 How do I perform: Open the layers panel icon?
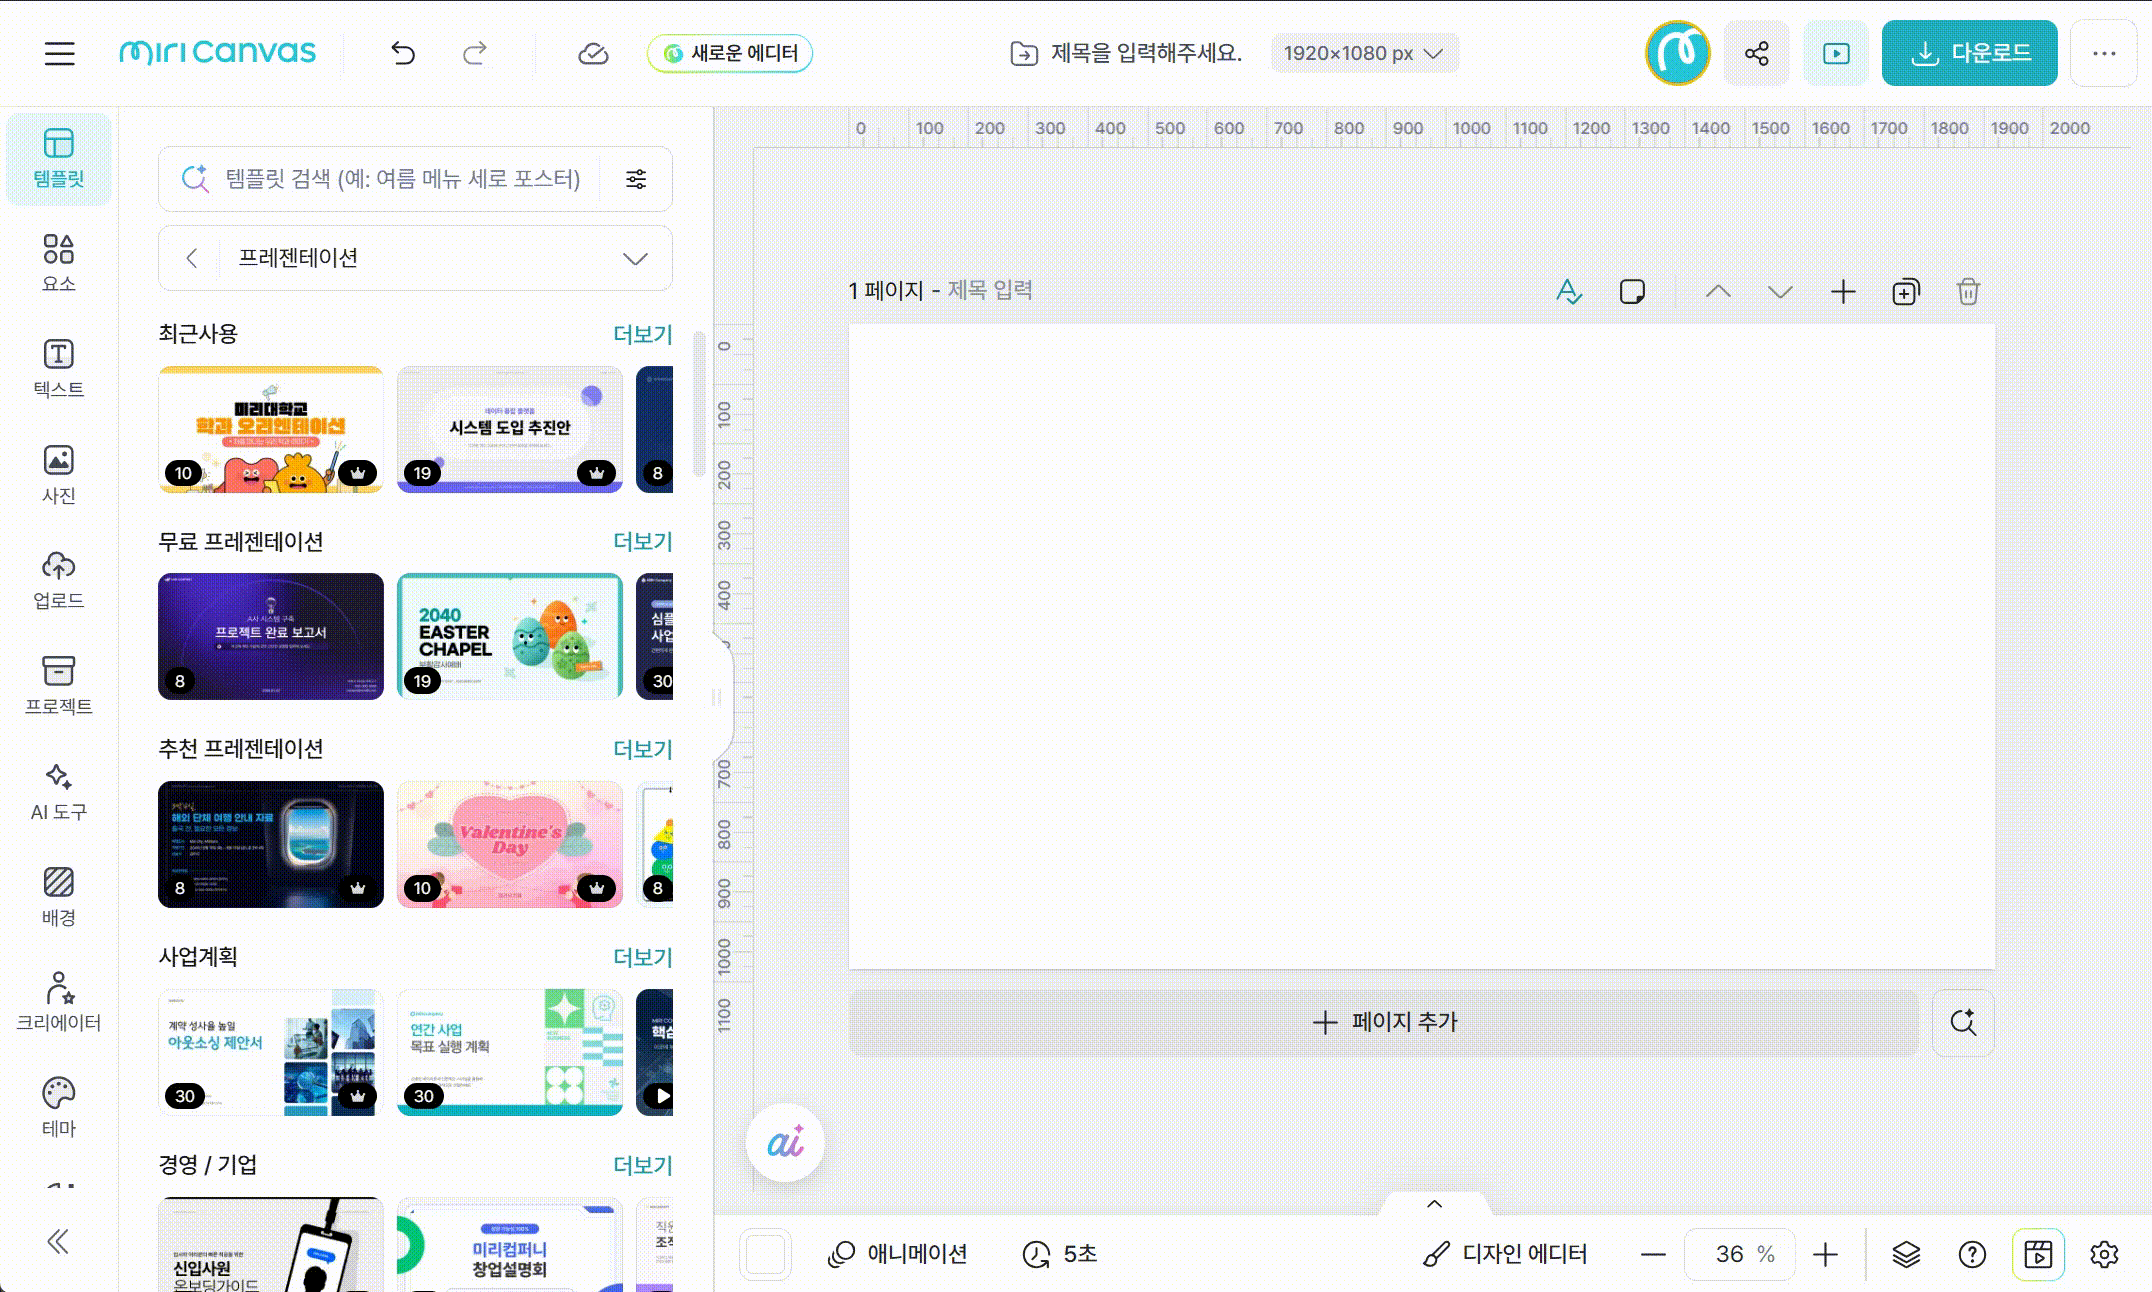1906,1254
